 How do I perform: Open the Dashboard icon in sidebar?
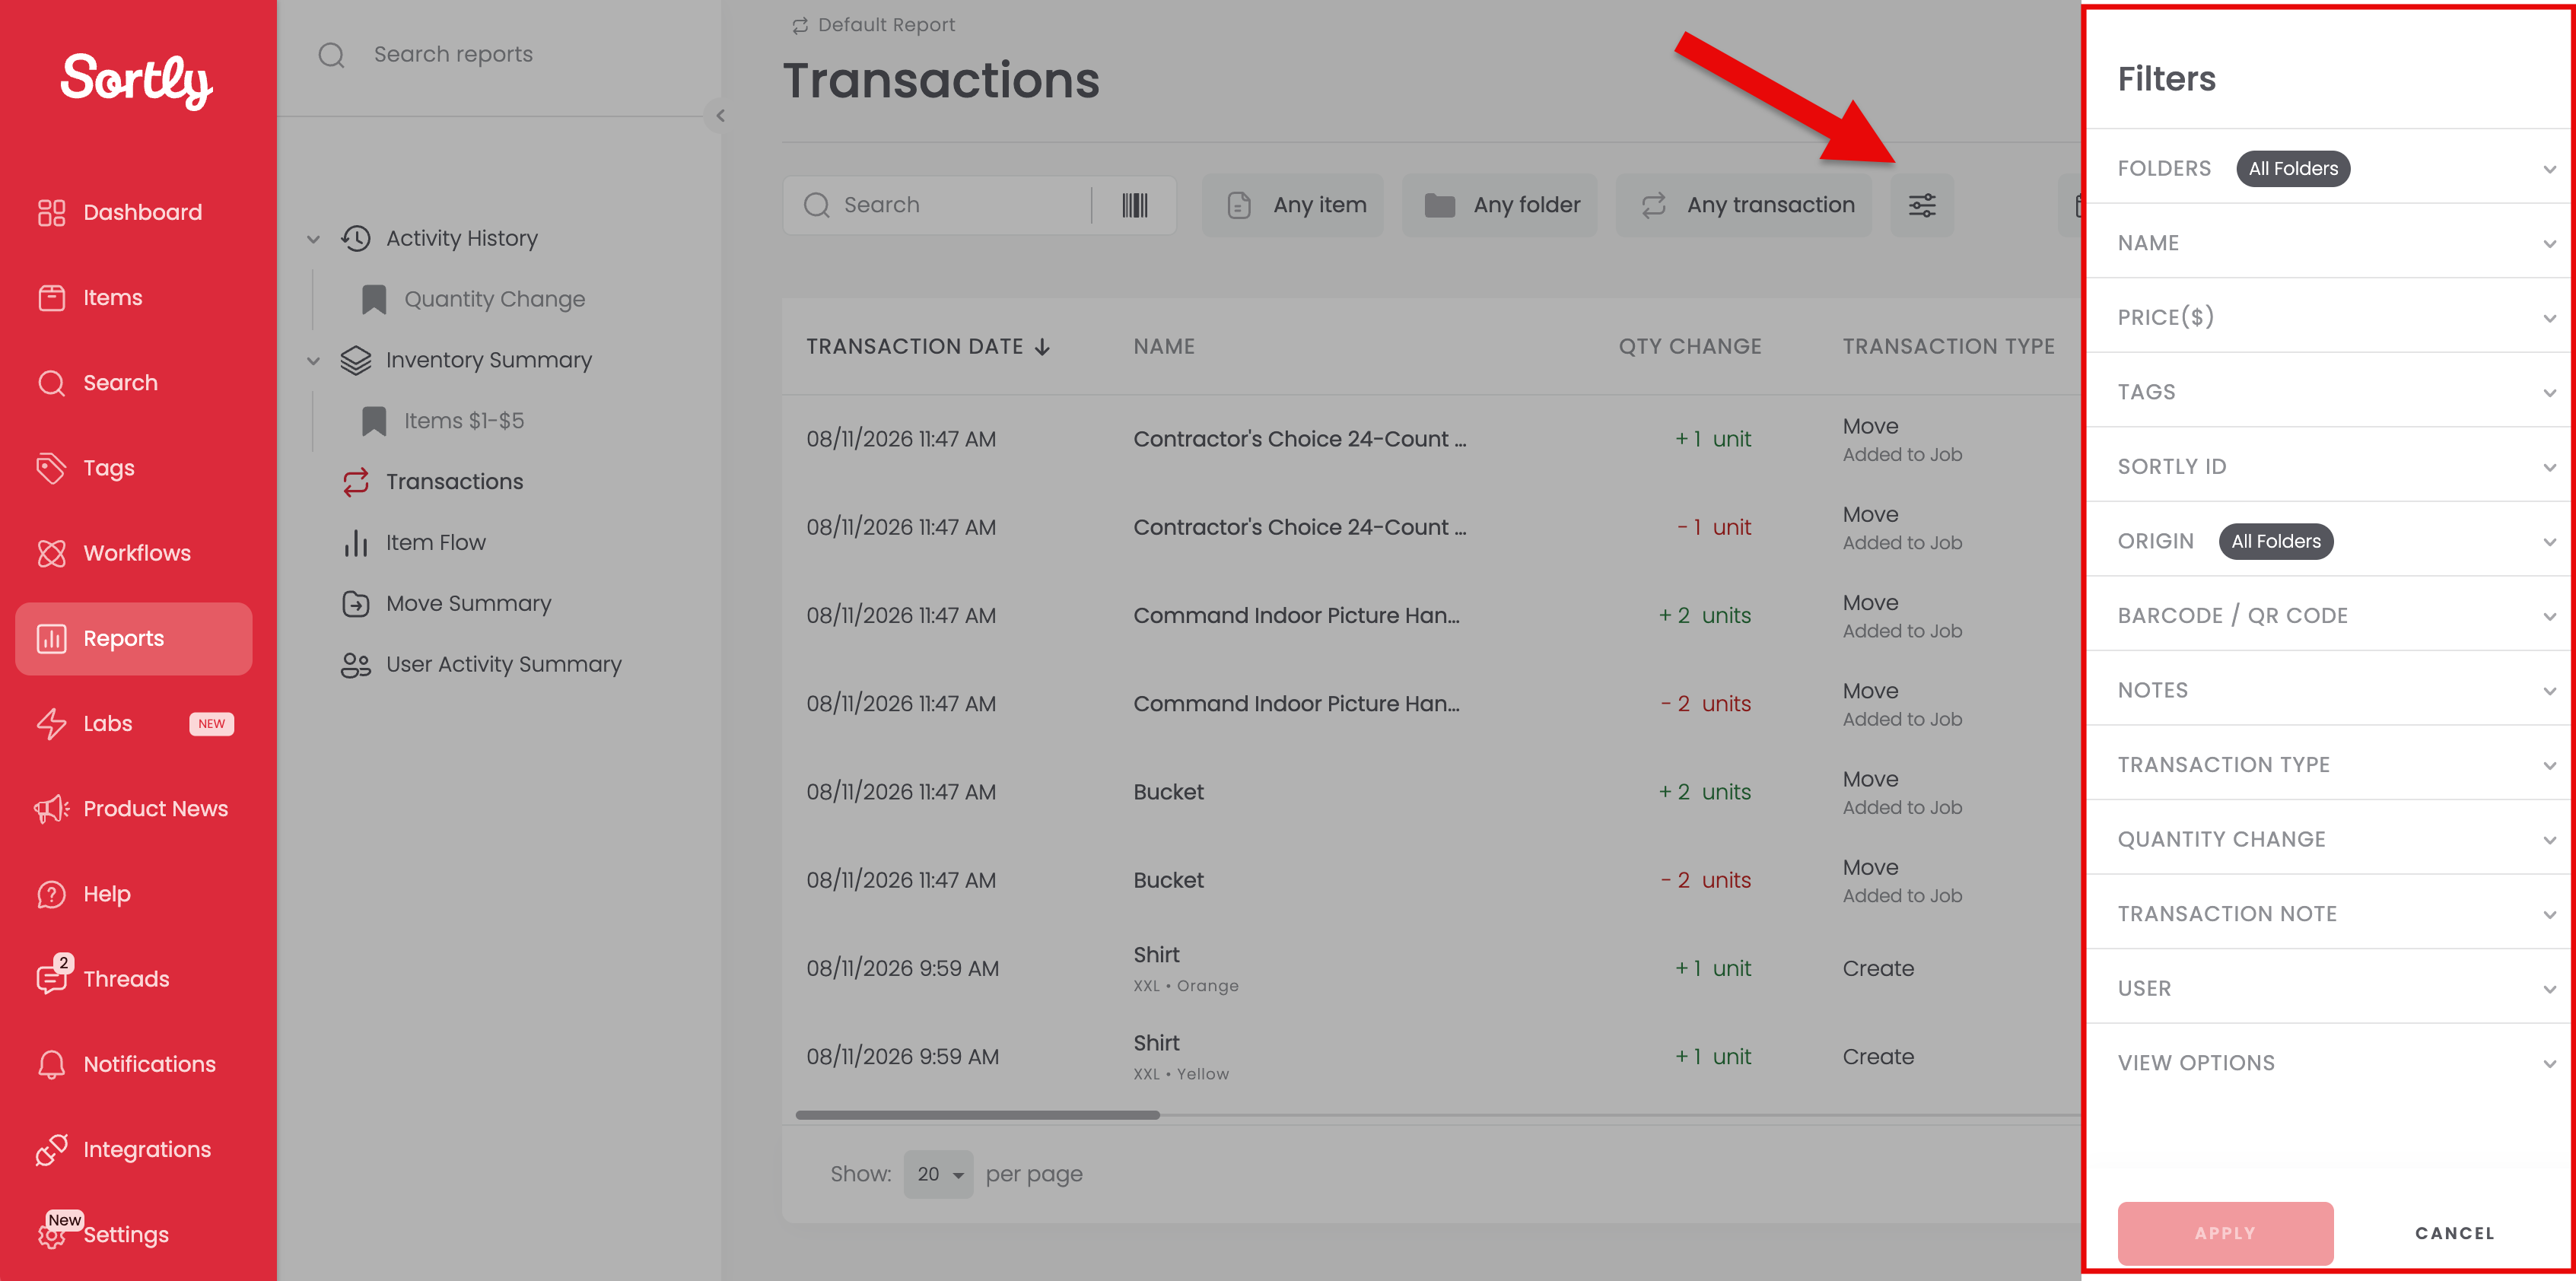click(51, 212)
